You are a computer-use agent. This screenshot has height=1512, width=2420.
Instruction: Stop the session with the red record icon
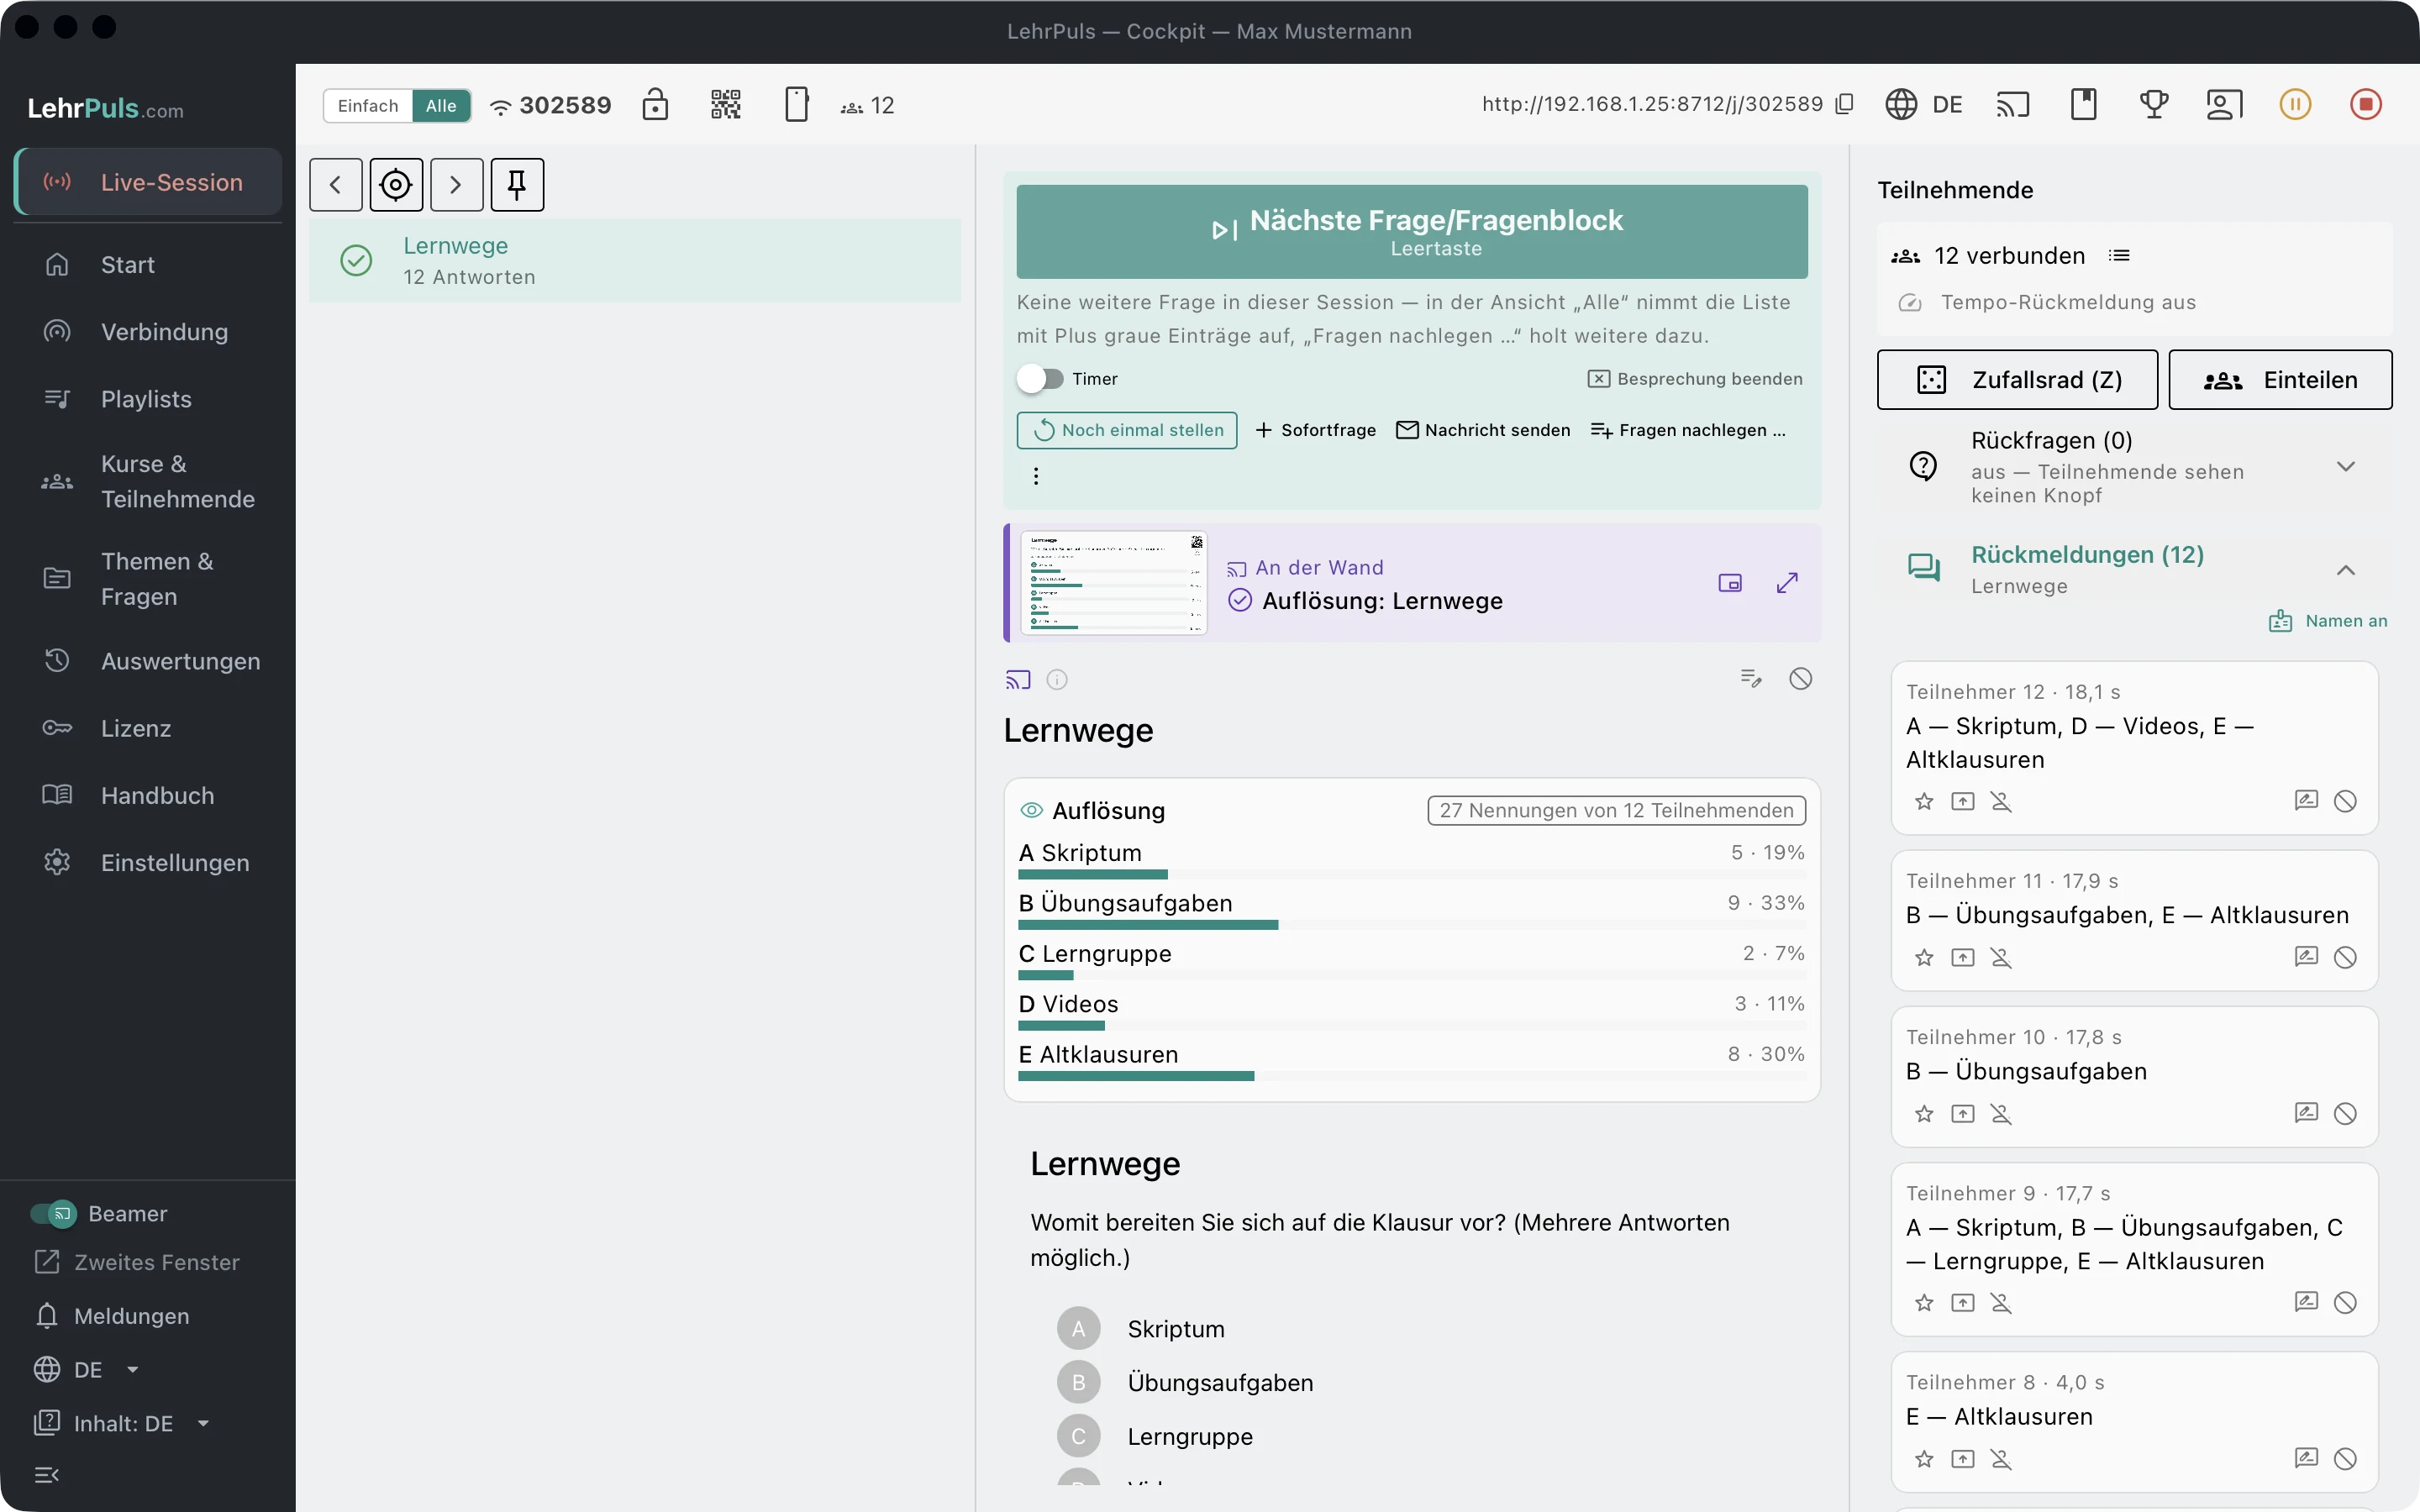(x=2366, y=104)
